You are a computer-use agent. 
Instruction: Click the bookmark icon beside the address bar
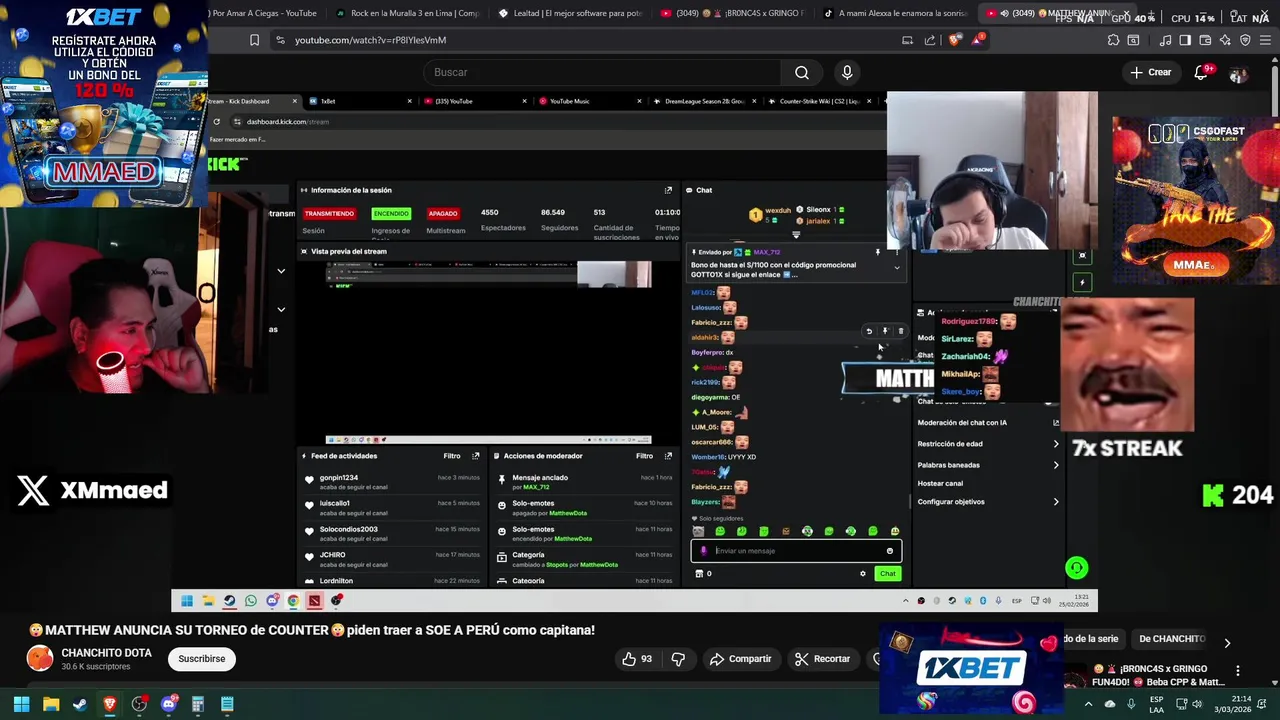[254, 40]
